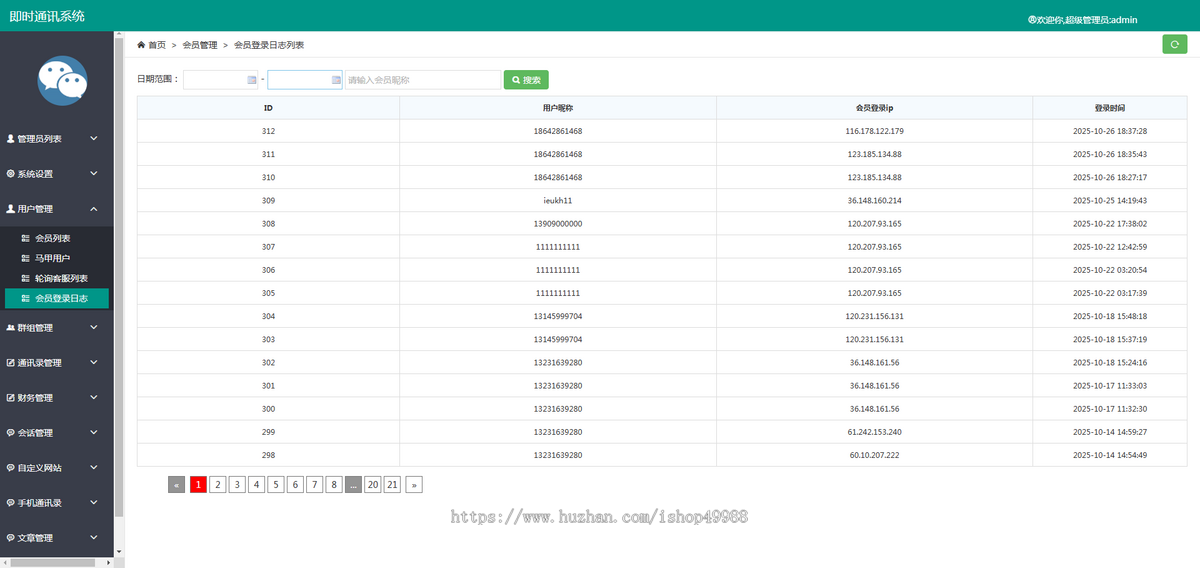Open the end date calendar icon

(x=336, y=80)
